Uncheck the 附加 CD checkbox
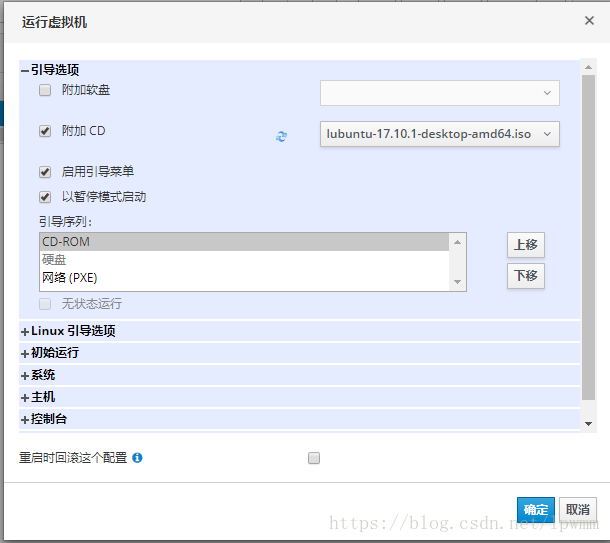This screenshot has width=610, height=543. coord(45,131)
